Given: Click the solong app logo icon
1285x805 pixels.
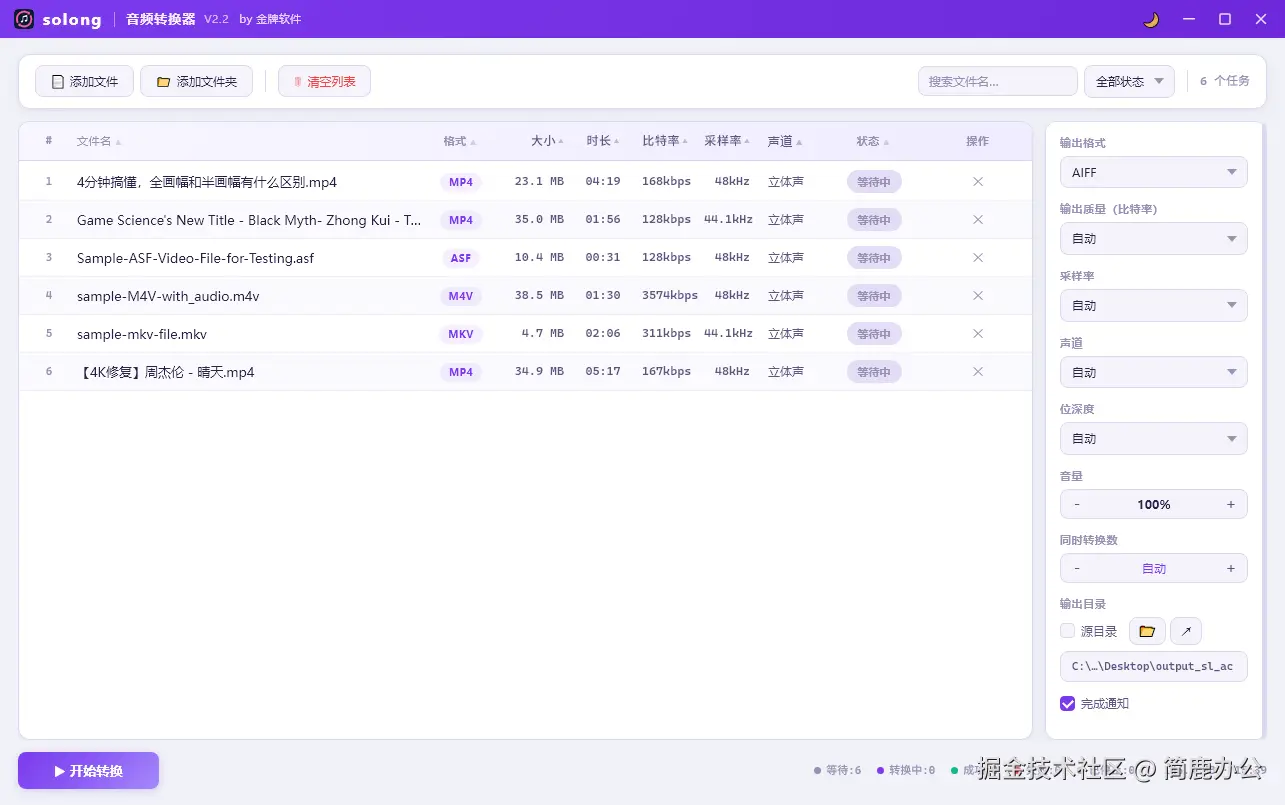Looking at the screenshot, I should click(x=24, y=19).
